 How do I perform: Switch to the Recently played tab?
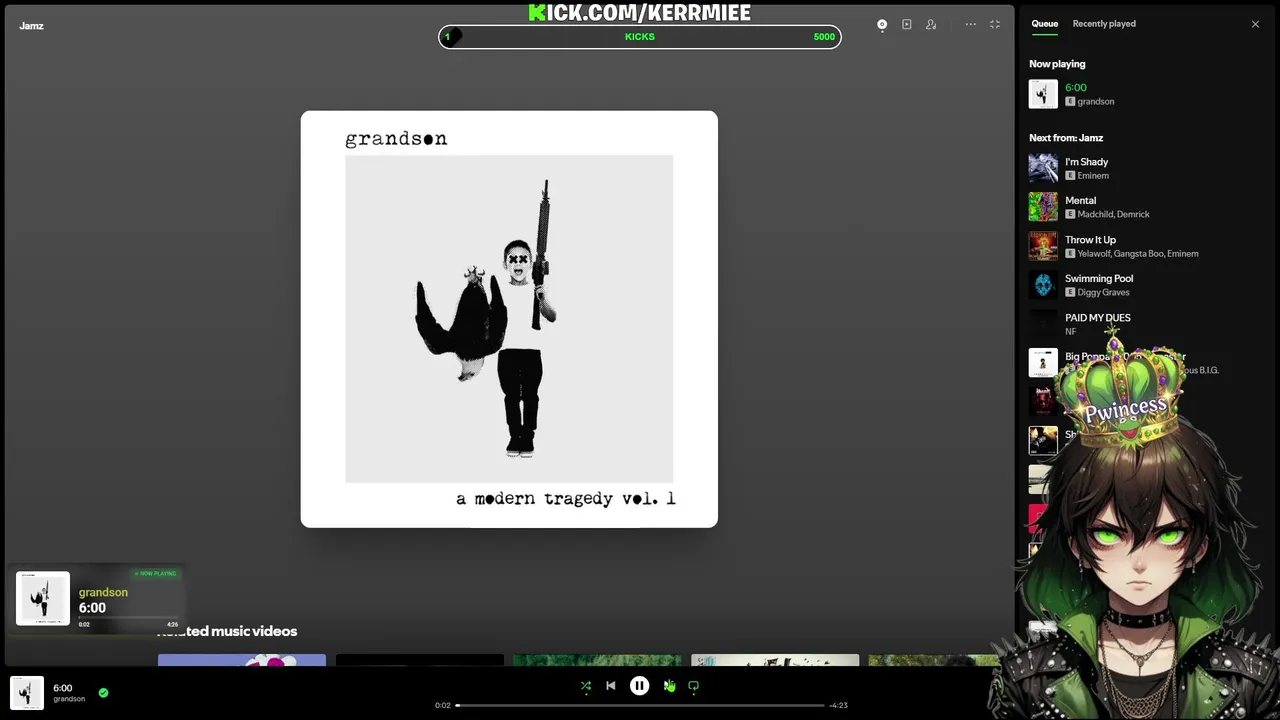click(1104, 23)
